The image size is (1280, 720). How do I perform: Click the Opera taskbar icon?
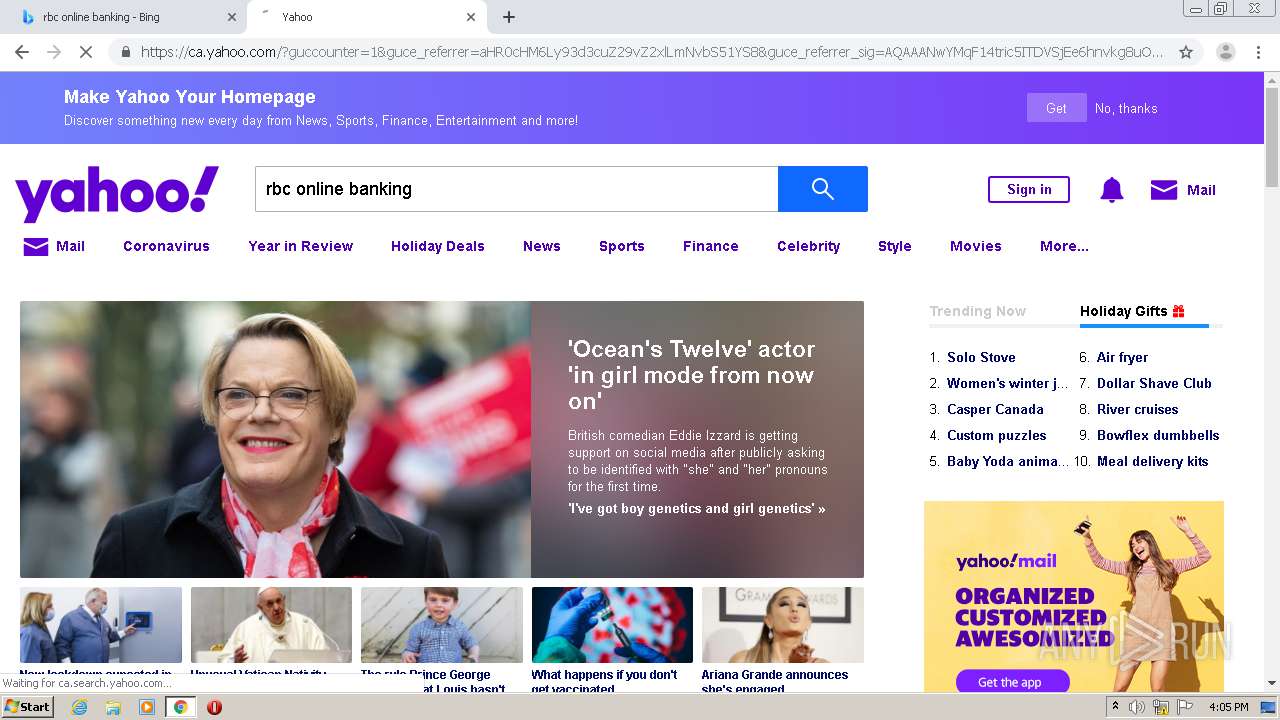click(x=214, y=707)
